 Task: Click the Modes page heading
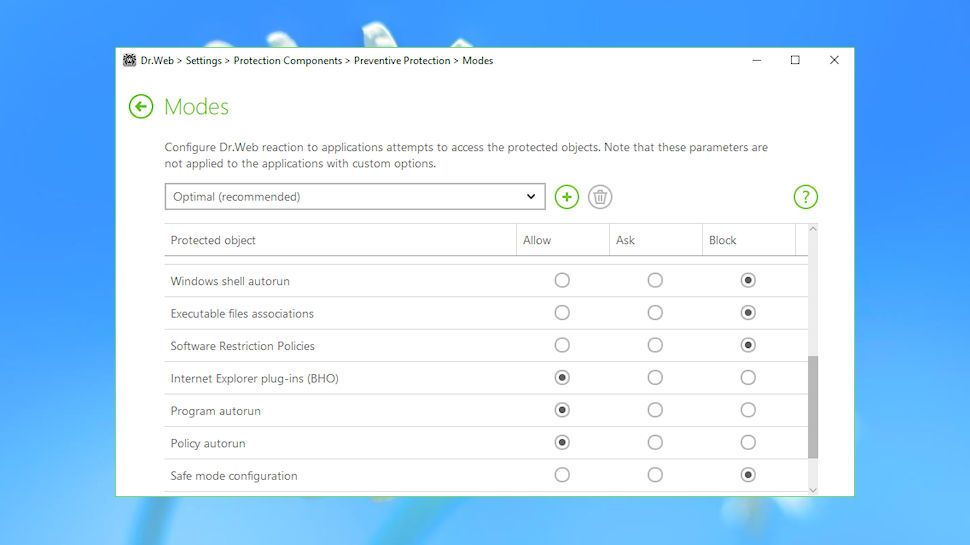coord(196,106)
